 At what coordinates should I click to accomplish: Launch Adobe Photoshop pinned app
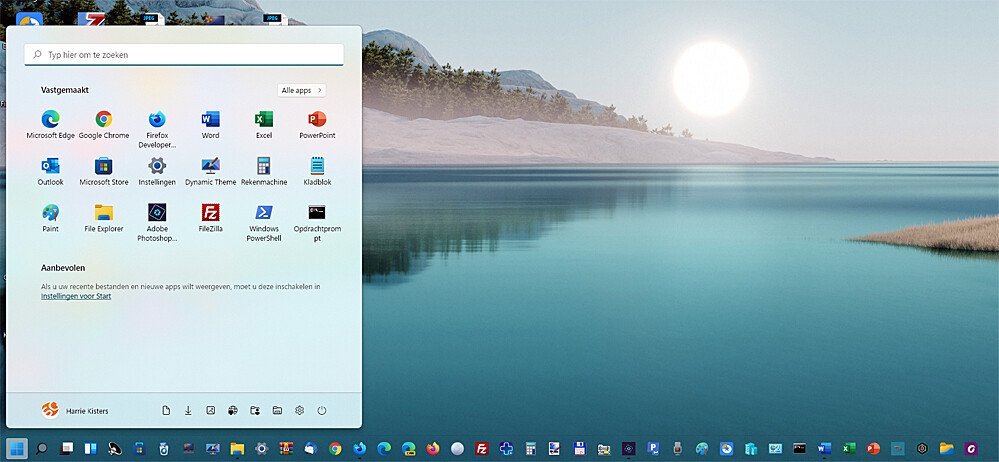coord(157,222)
